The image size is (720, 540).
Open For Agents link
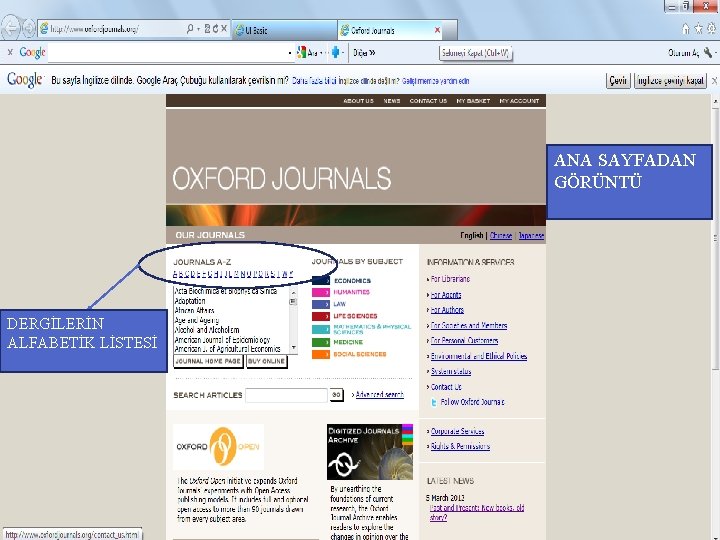pyautogui.click(x=446, y=295)
